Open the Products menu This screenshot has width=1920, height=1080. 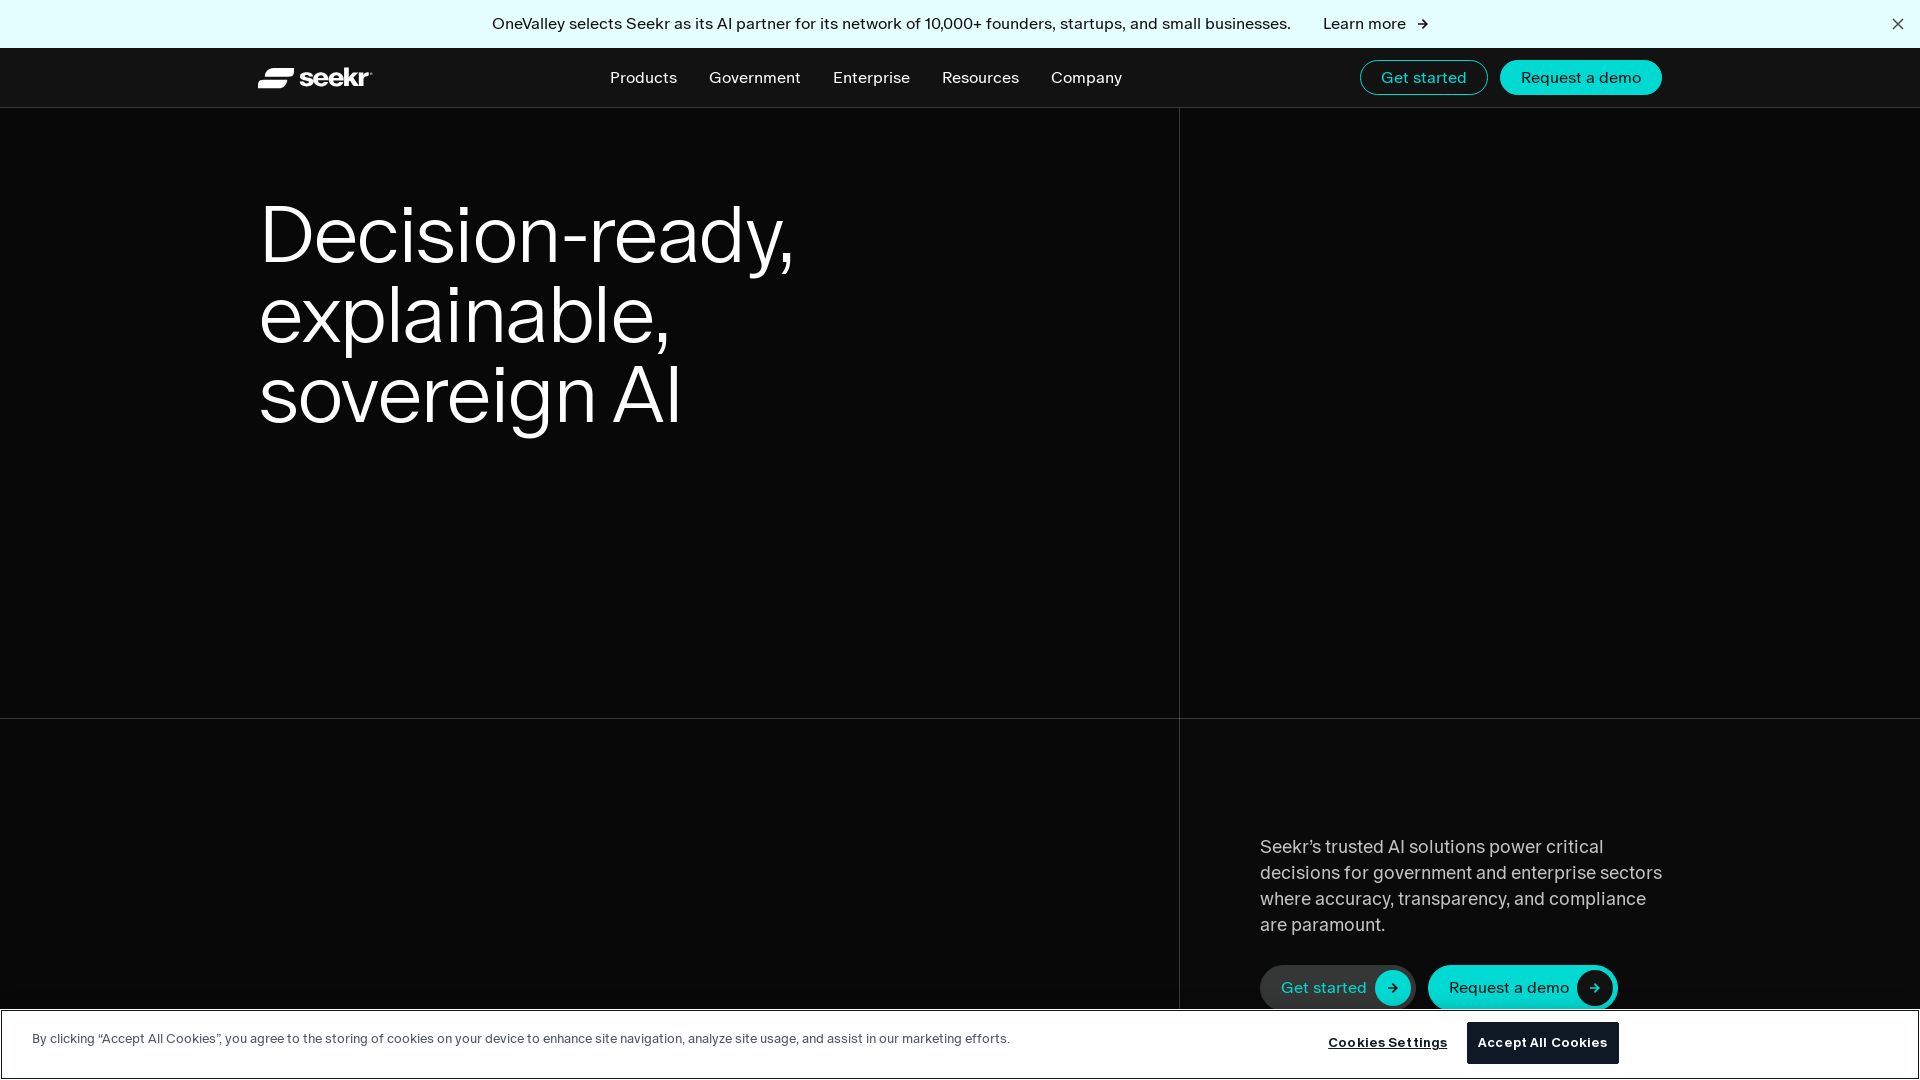point(643,78)
